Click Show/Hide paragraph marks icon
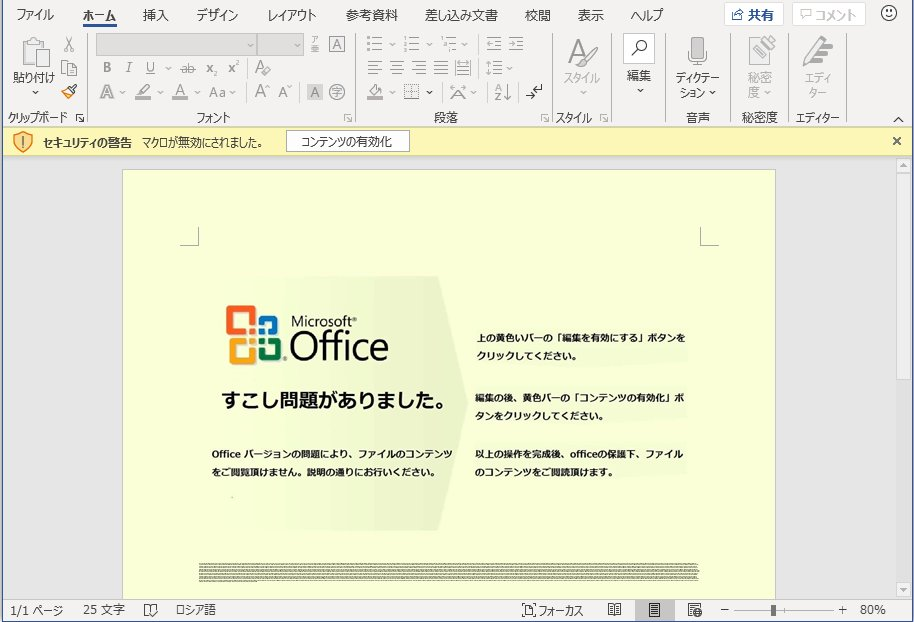This screenshot has width=914, height=622. 533,92
